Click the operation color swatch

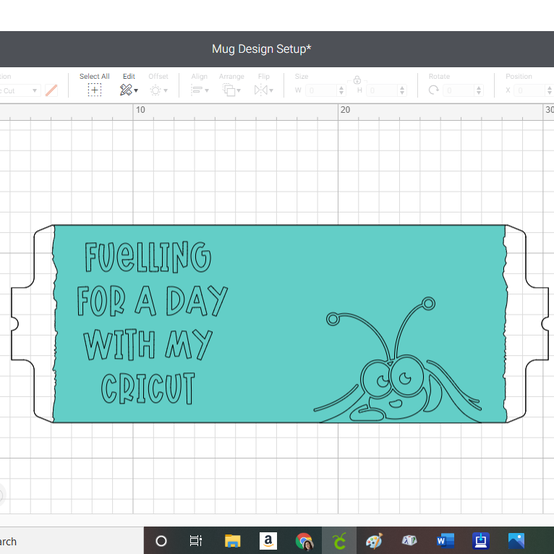point(51,90)
